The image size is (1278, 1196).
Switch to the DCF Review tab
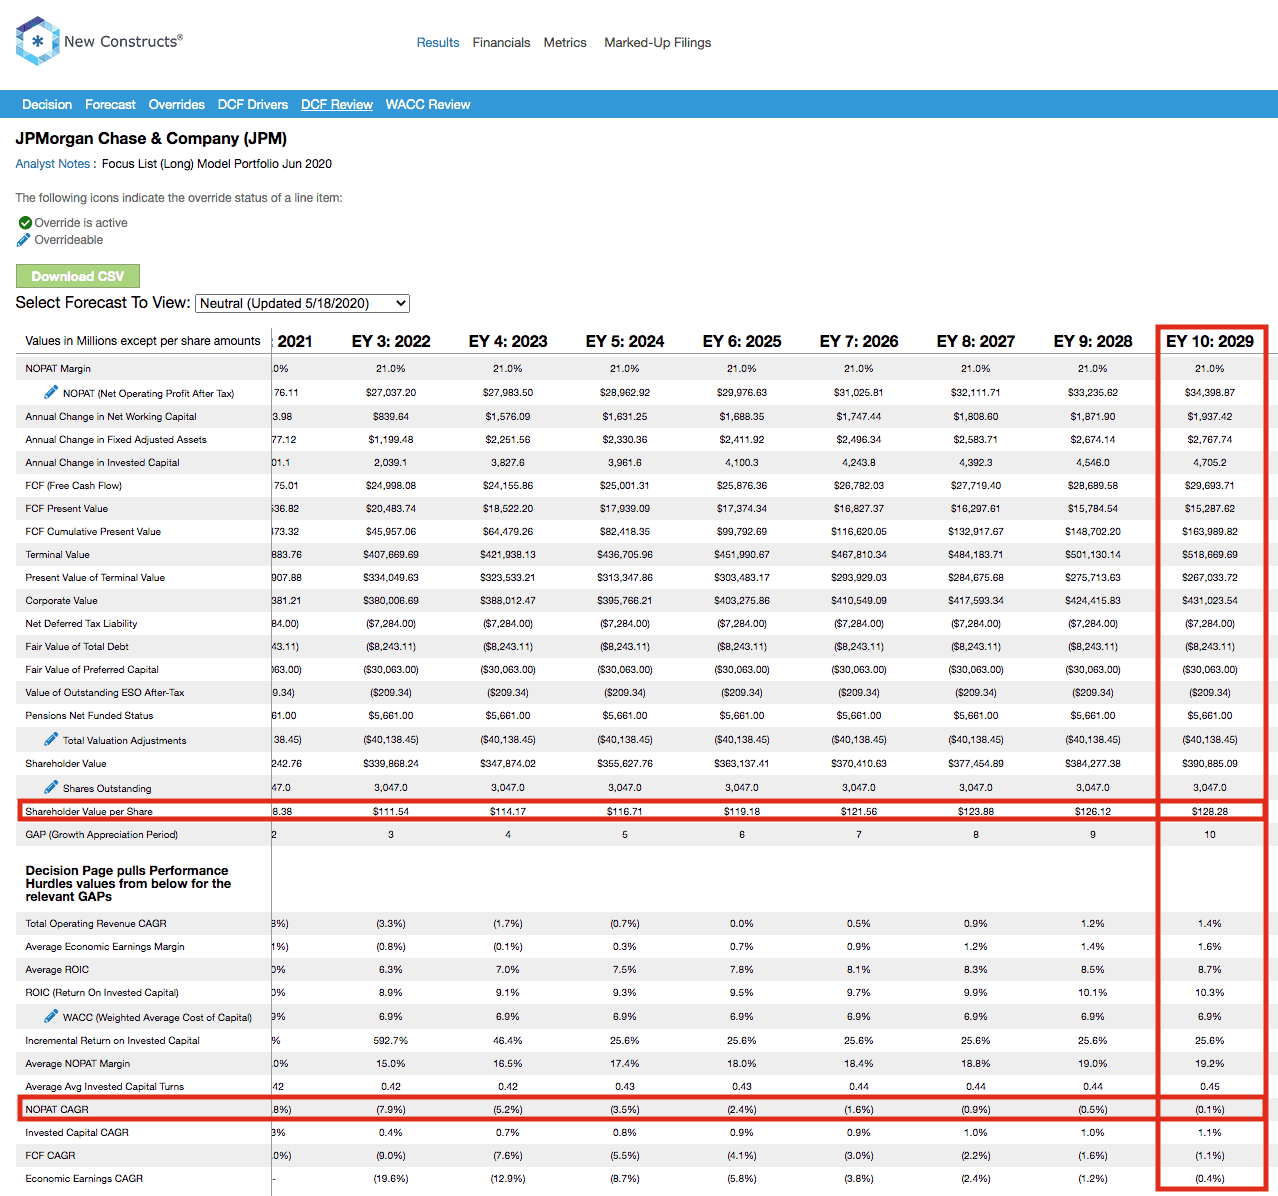[337, 104]
